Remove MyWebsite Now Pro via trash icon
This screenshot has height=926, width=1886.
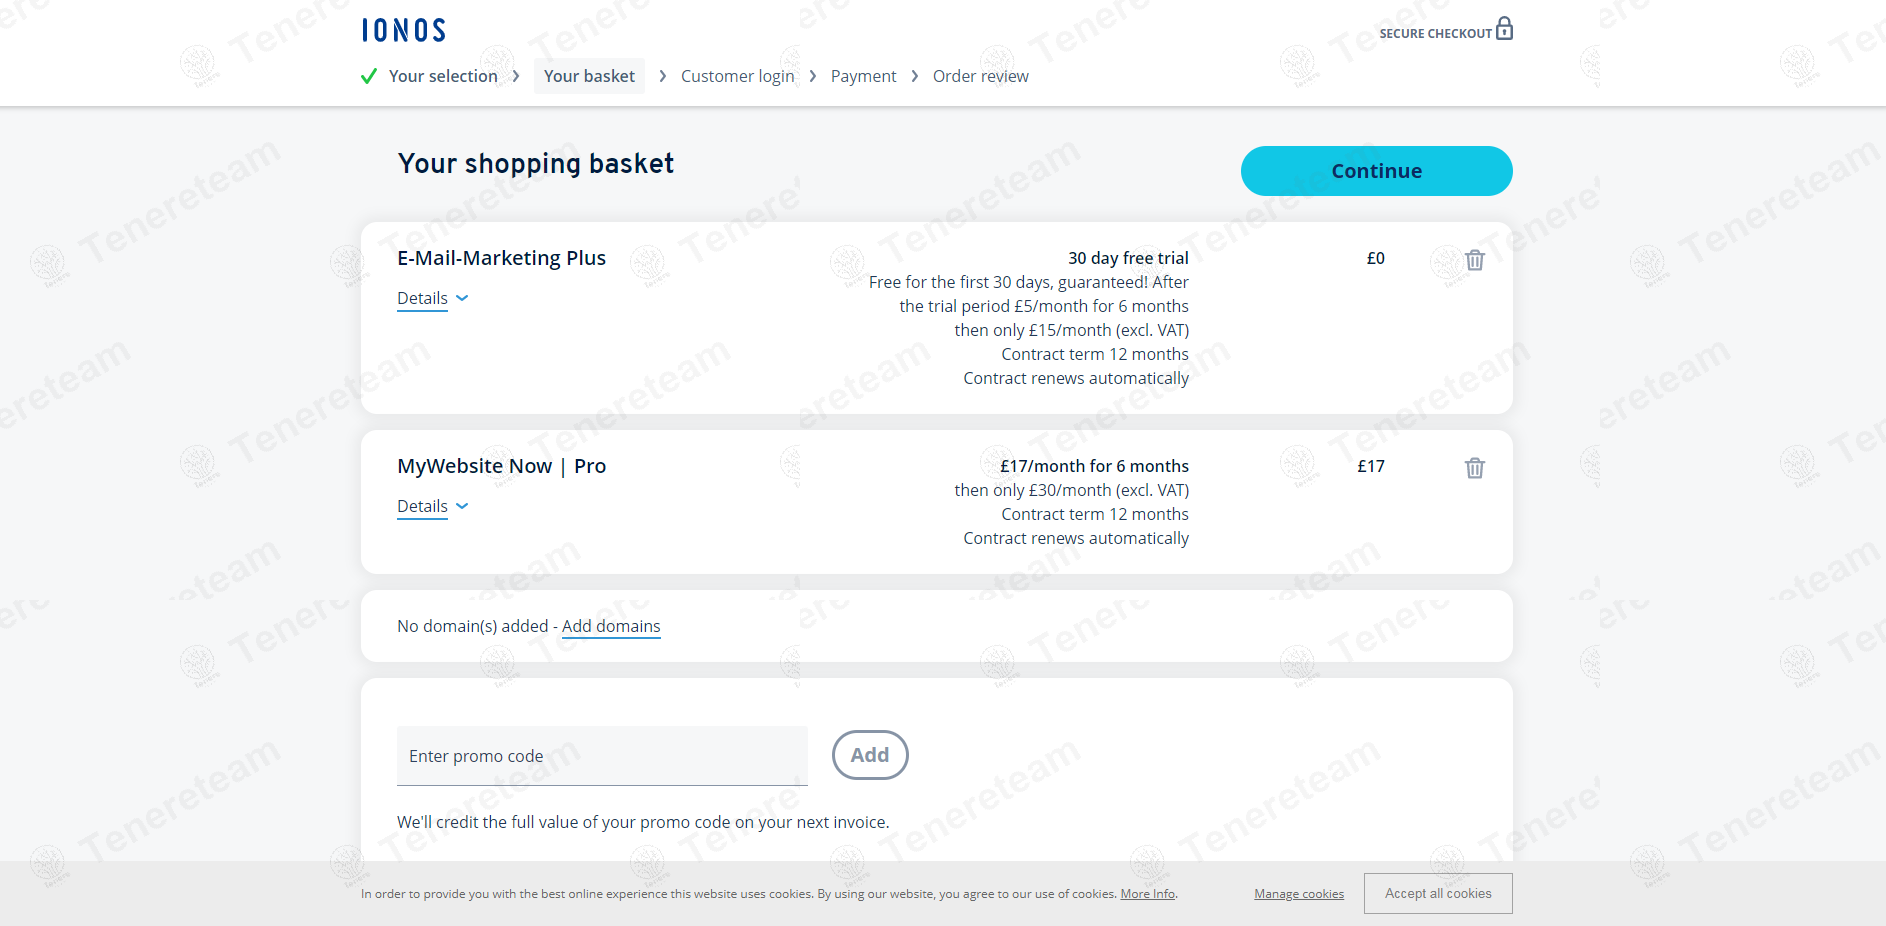(1475, 468)
